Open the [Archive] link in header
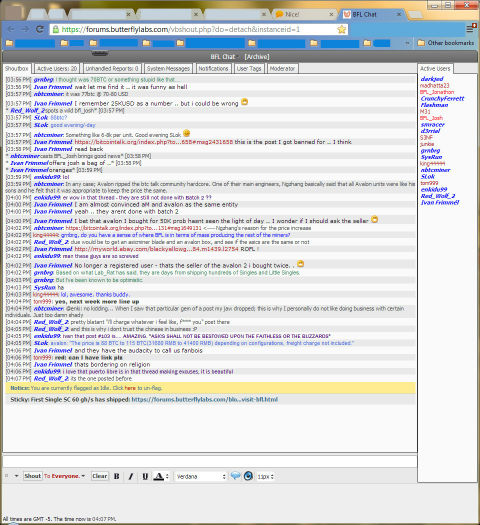This screenshot has height=525, width=480. tap(257, 57)
